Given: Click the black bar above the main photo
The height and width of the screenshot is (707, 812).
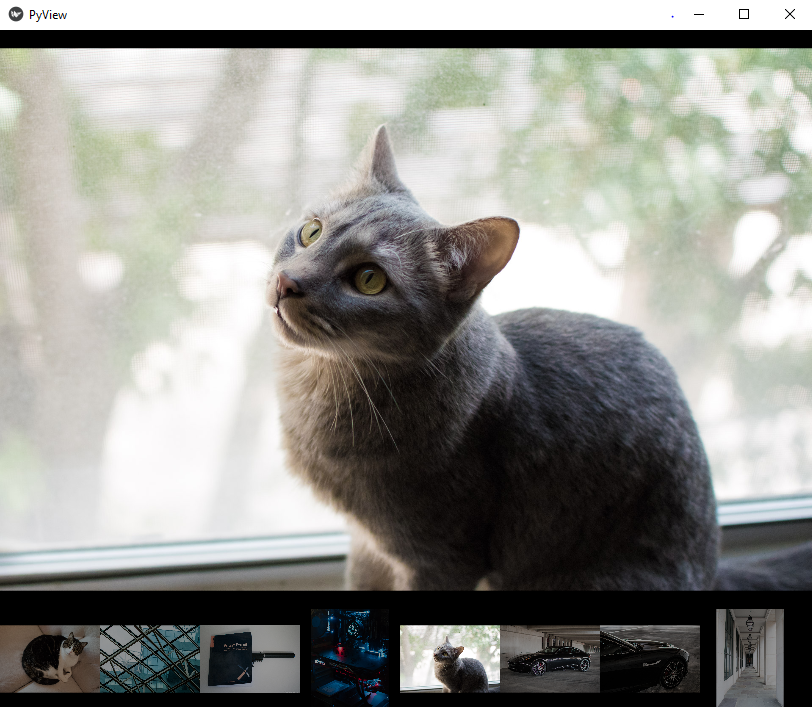Looking at the screenshot, I should pos(406,39).
